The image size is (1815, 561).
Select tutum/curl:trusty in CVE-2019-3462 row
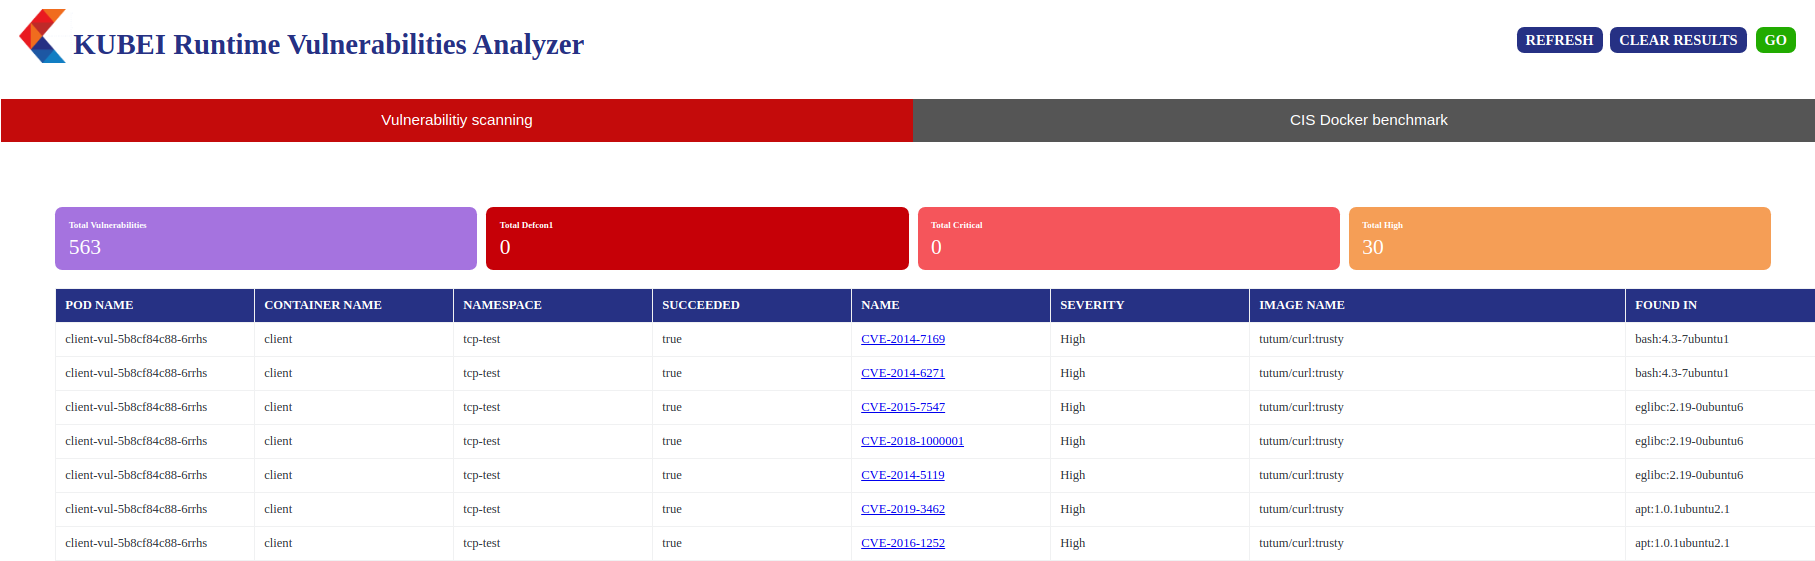[1301, 509]
